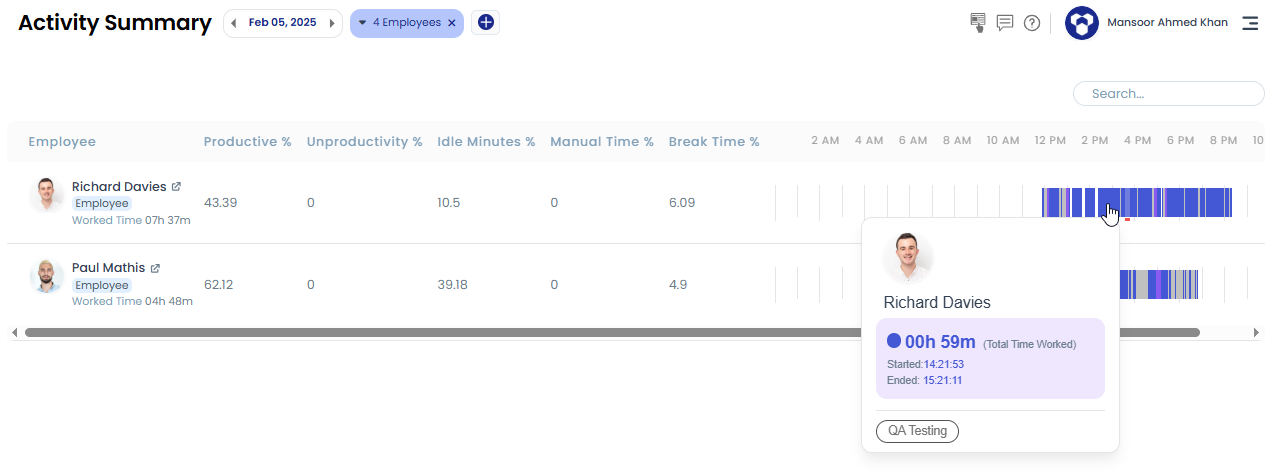Open the tutorial pointer icon
Viewport: 1283px width, 473px height.
978,23
